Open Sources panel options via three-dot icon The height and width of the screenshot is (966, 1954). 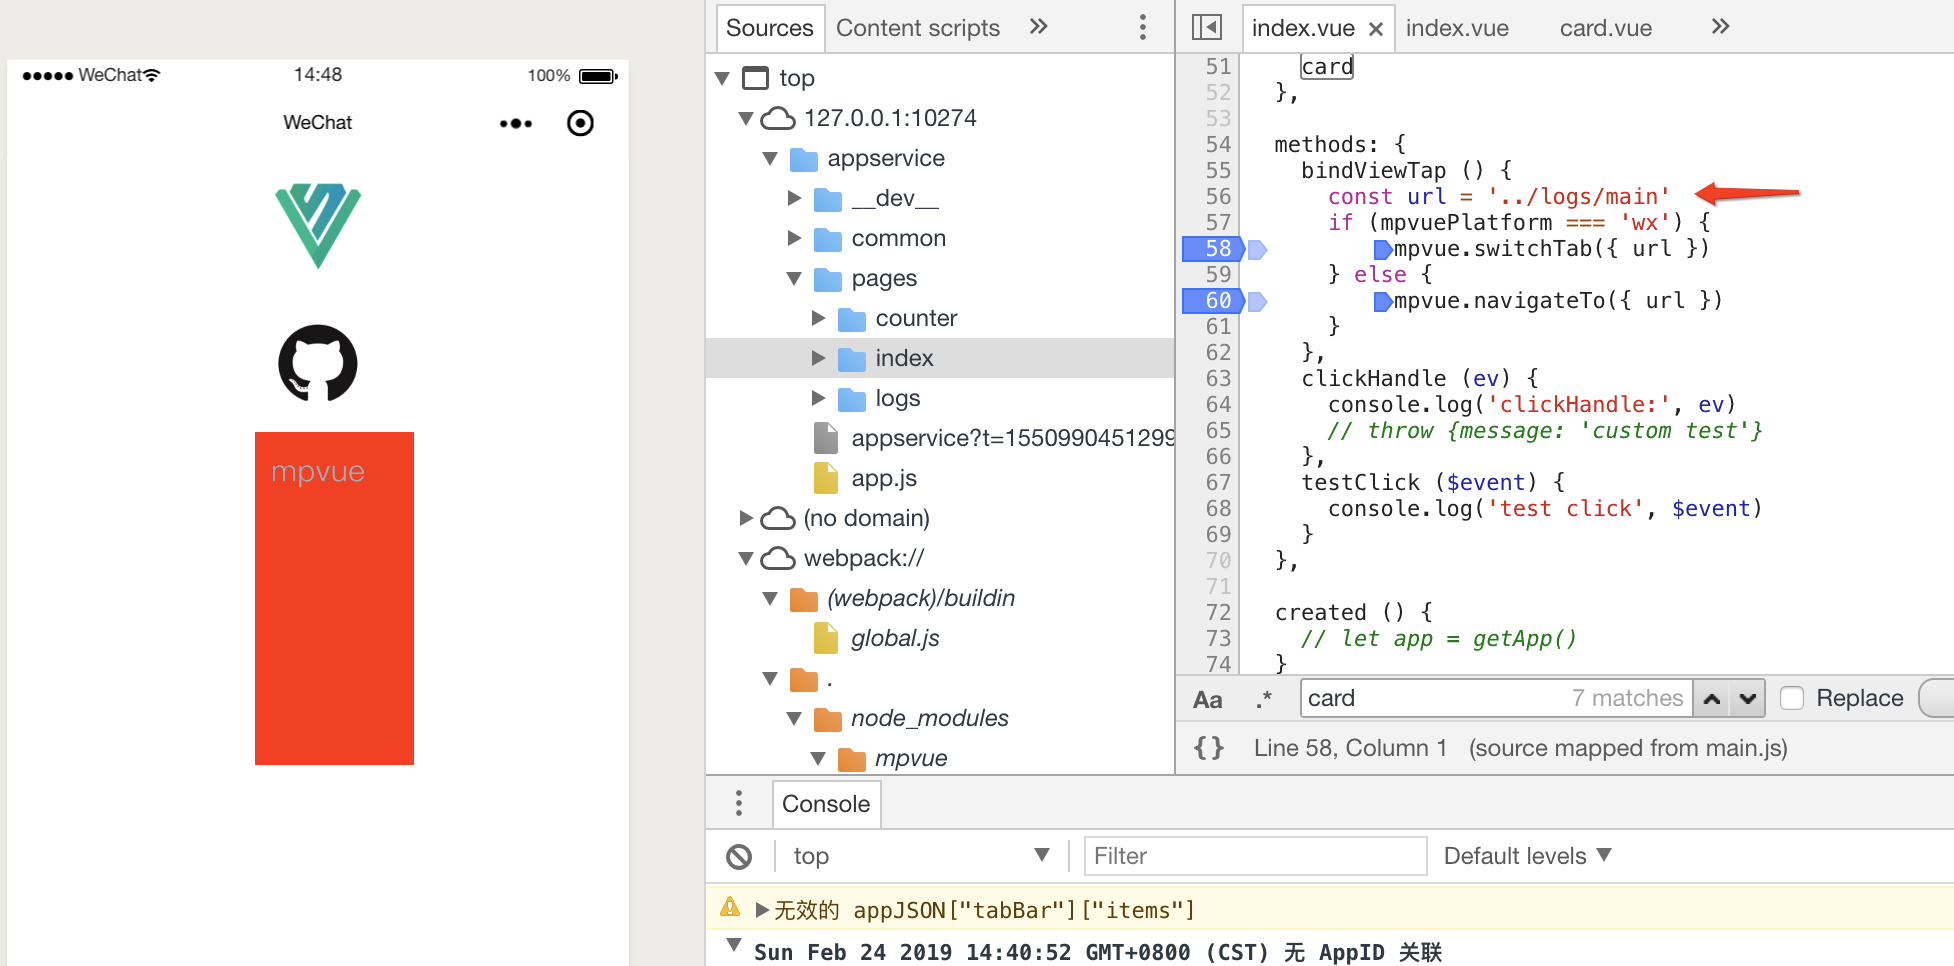coord(1142,27)
